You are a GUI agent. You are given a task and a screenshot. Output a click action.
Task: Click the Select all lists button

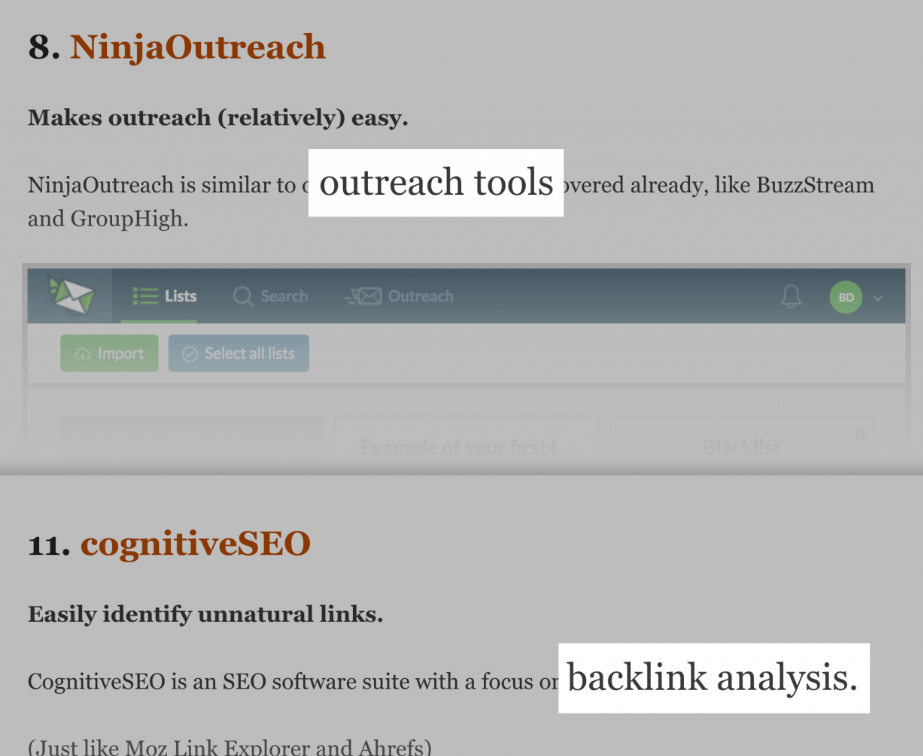(238, 353)
